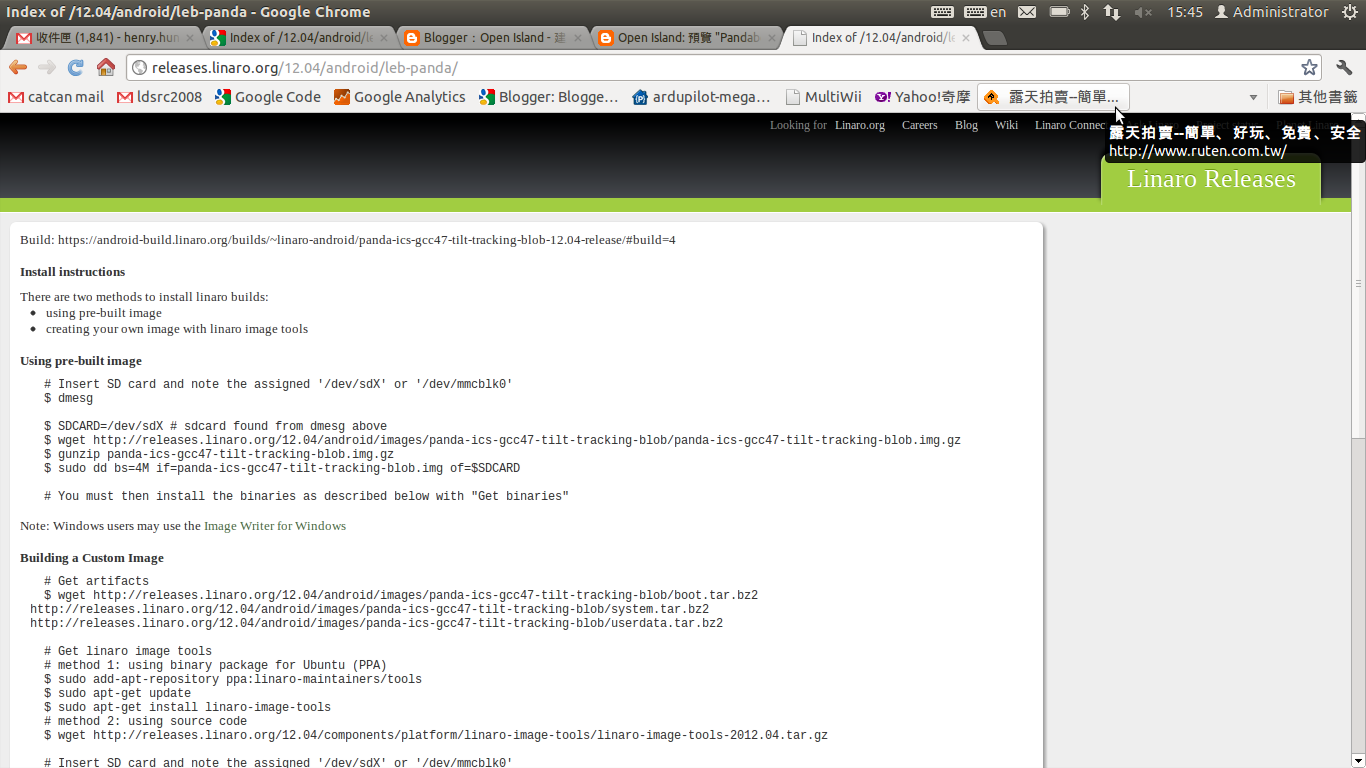Reload the current page

(76, 67)
